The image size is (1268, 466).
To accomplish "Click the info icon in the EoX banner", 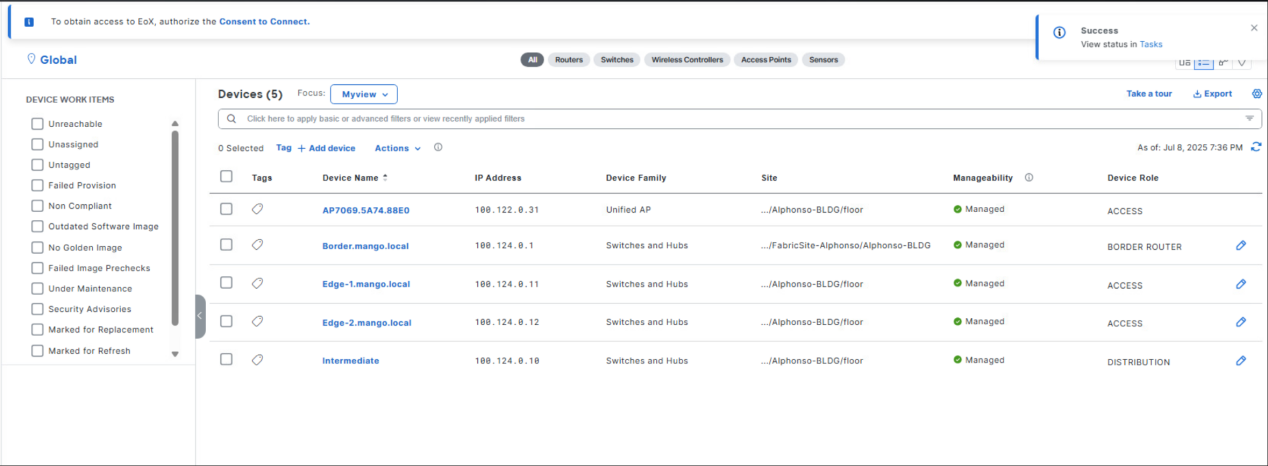I will [x=29, y=21].
